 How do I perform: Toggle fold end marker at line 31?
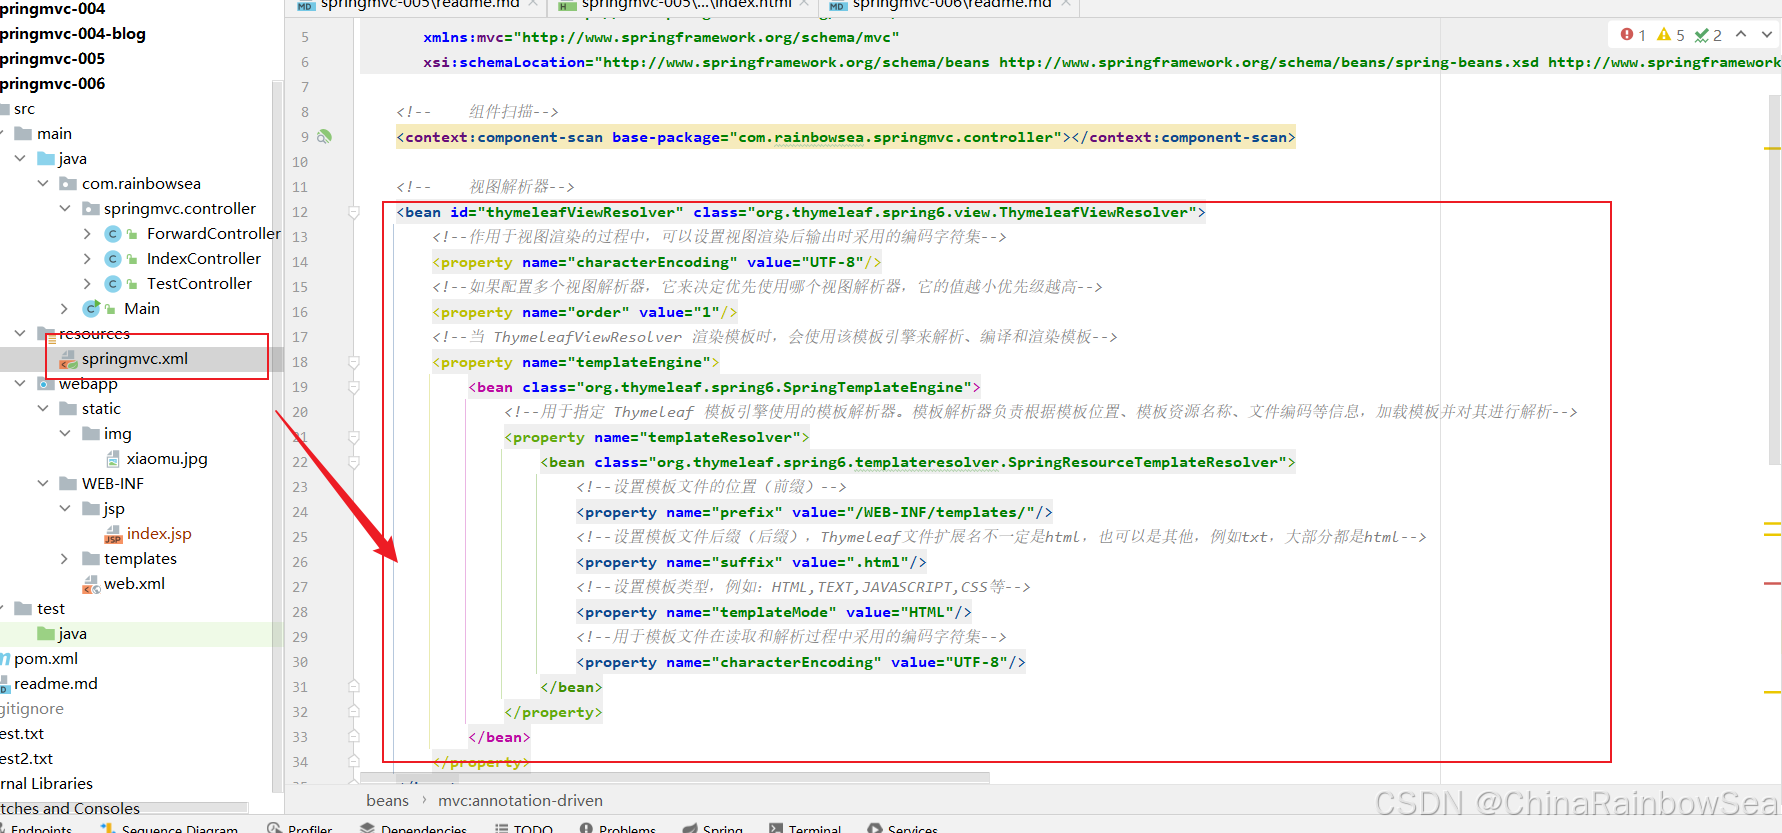[x=354, y=687]
